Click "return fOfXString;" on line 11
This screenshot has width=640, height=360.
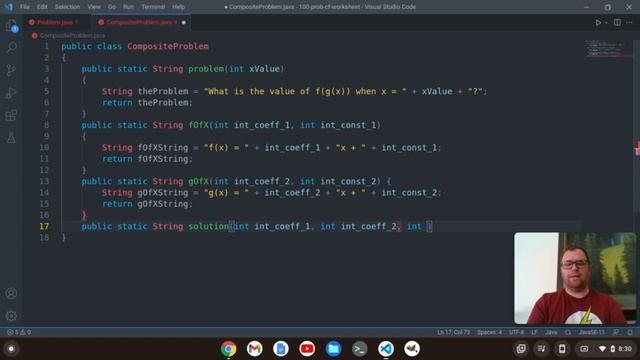pos(147,159)
